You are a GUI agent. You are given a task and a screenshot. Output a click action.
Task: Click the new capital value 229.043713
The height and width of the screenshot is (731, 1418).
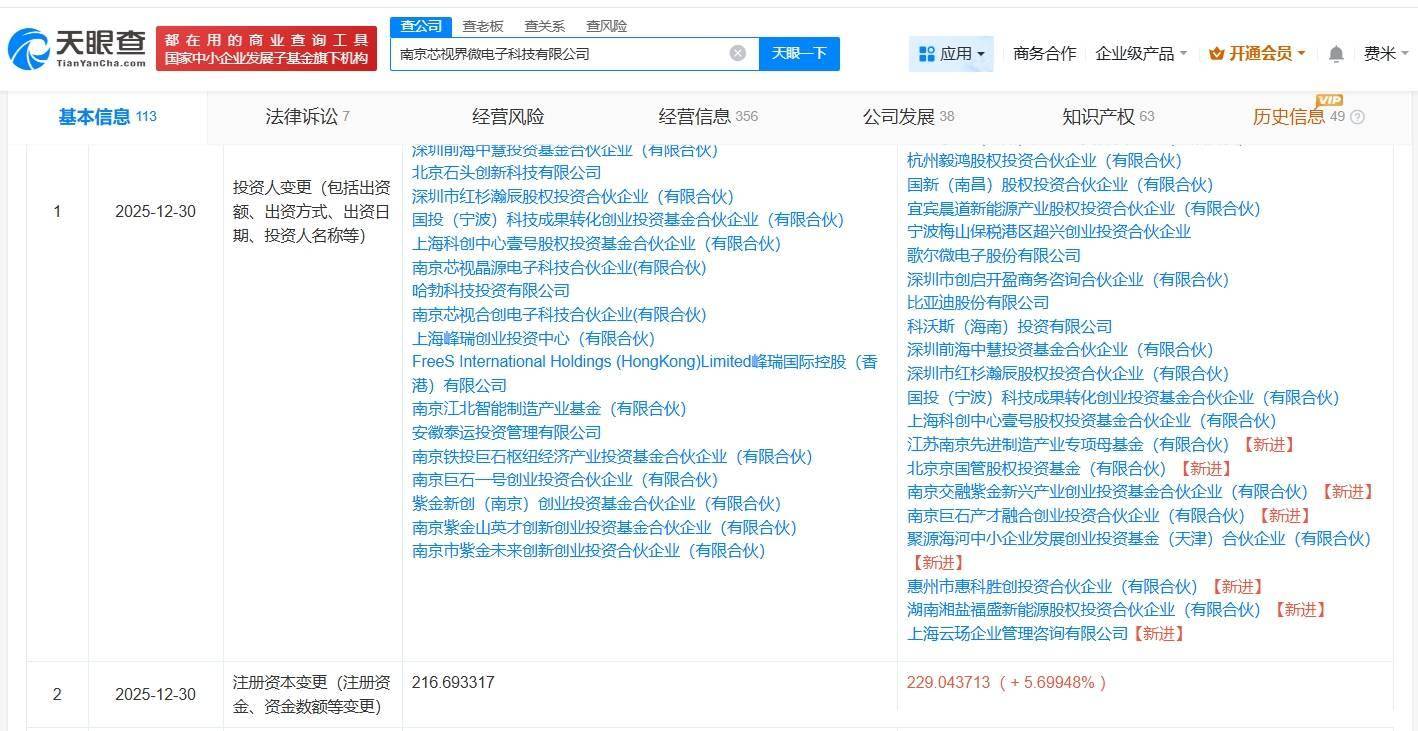click(x=948, y=682)
